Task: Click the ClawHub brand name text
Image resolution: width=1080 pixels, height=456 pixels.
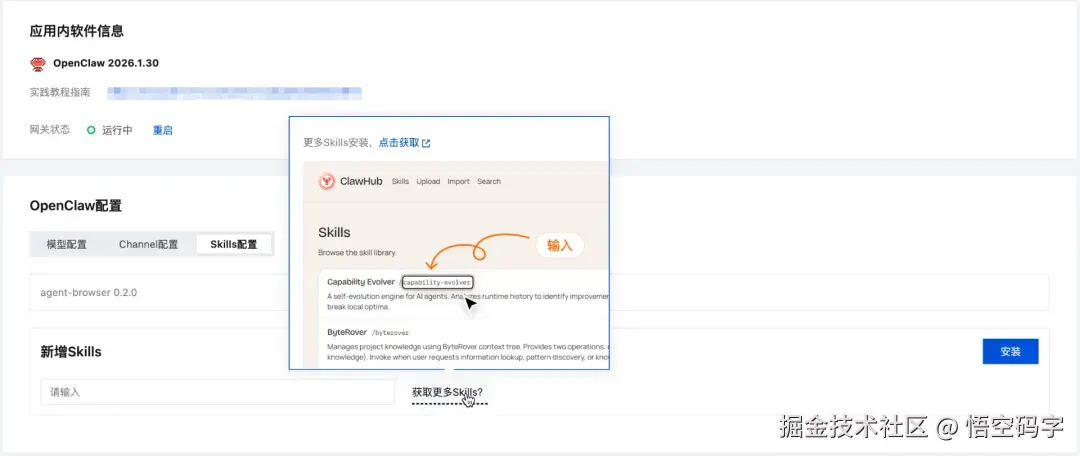Action: pos(361,182)
